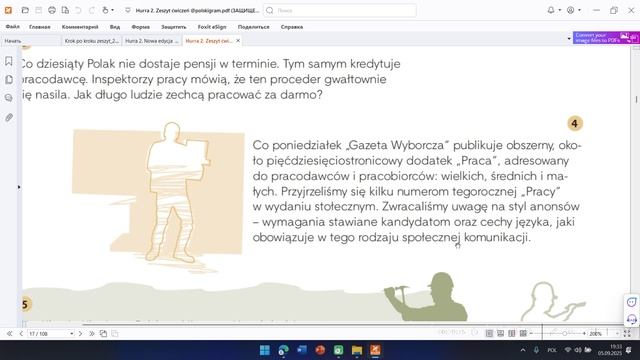Close the Hurra 2. Zeszyt ćwiczeń tab
This screenshot has width=640, height=360.
238,40
